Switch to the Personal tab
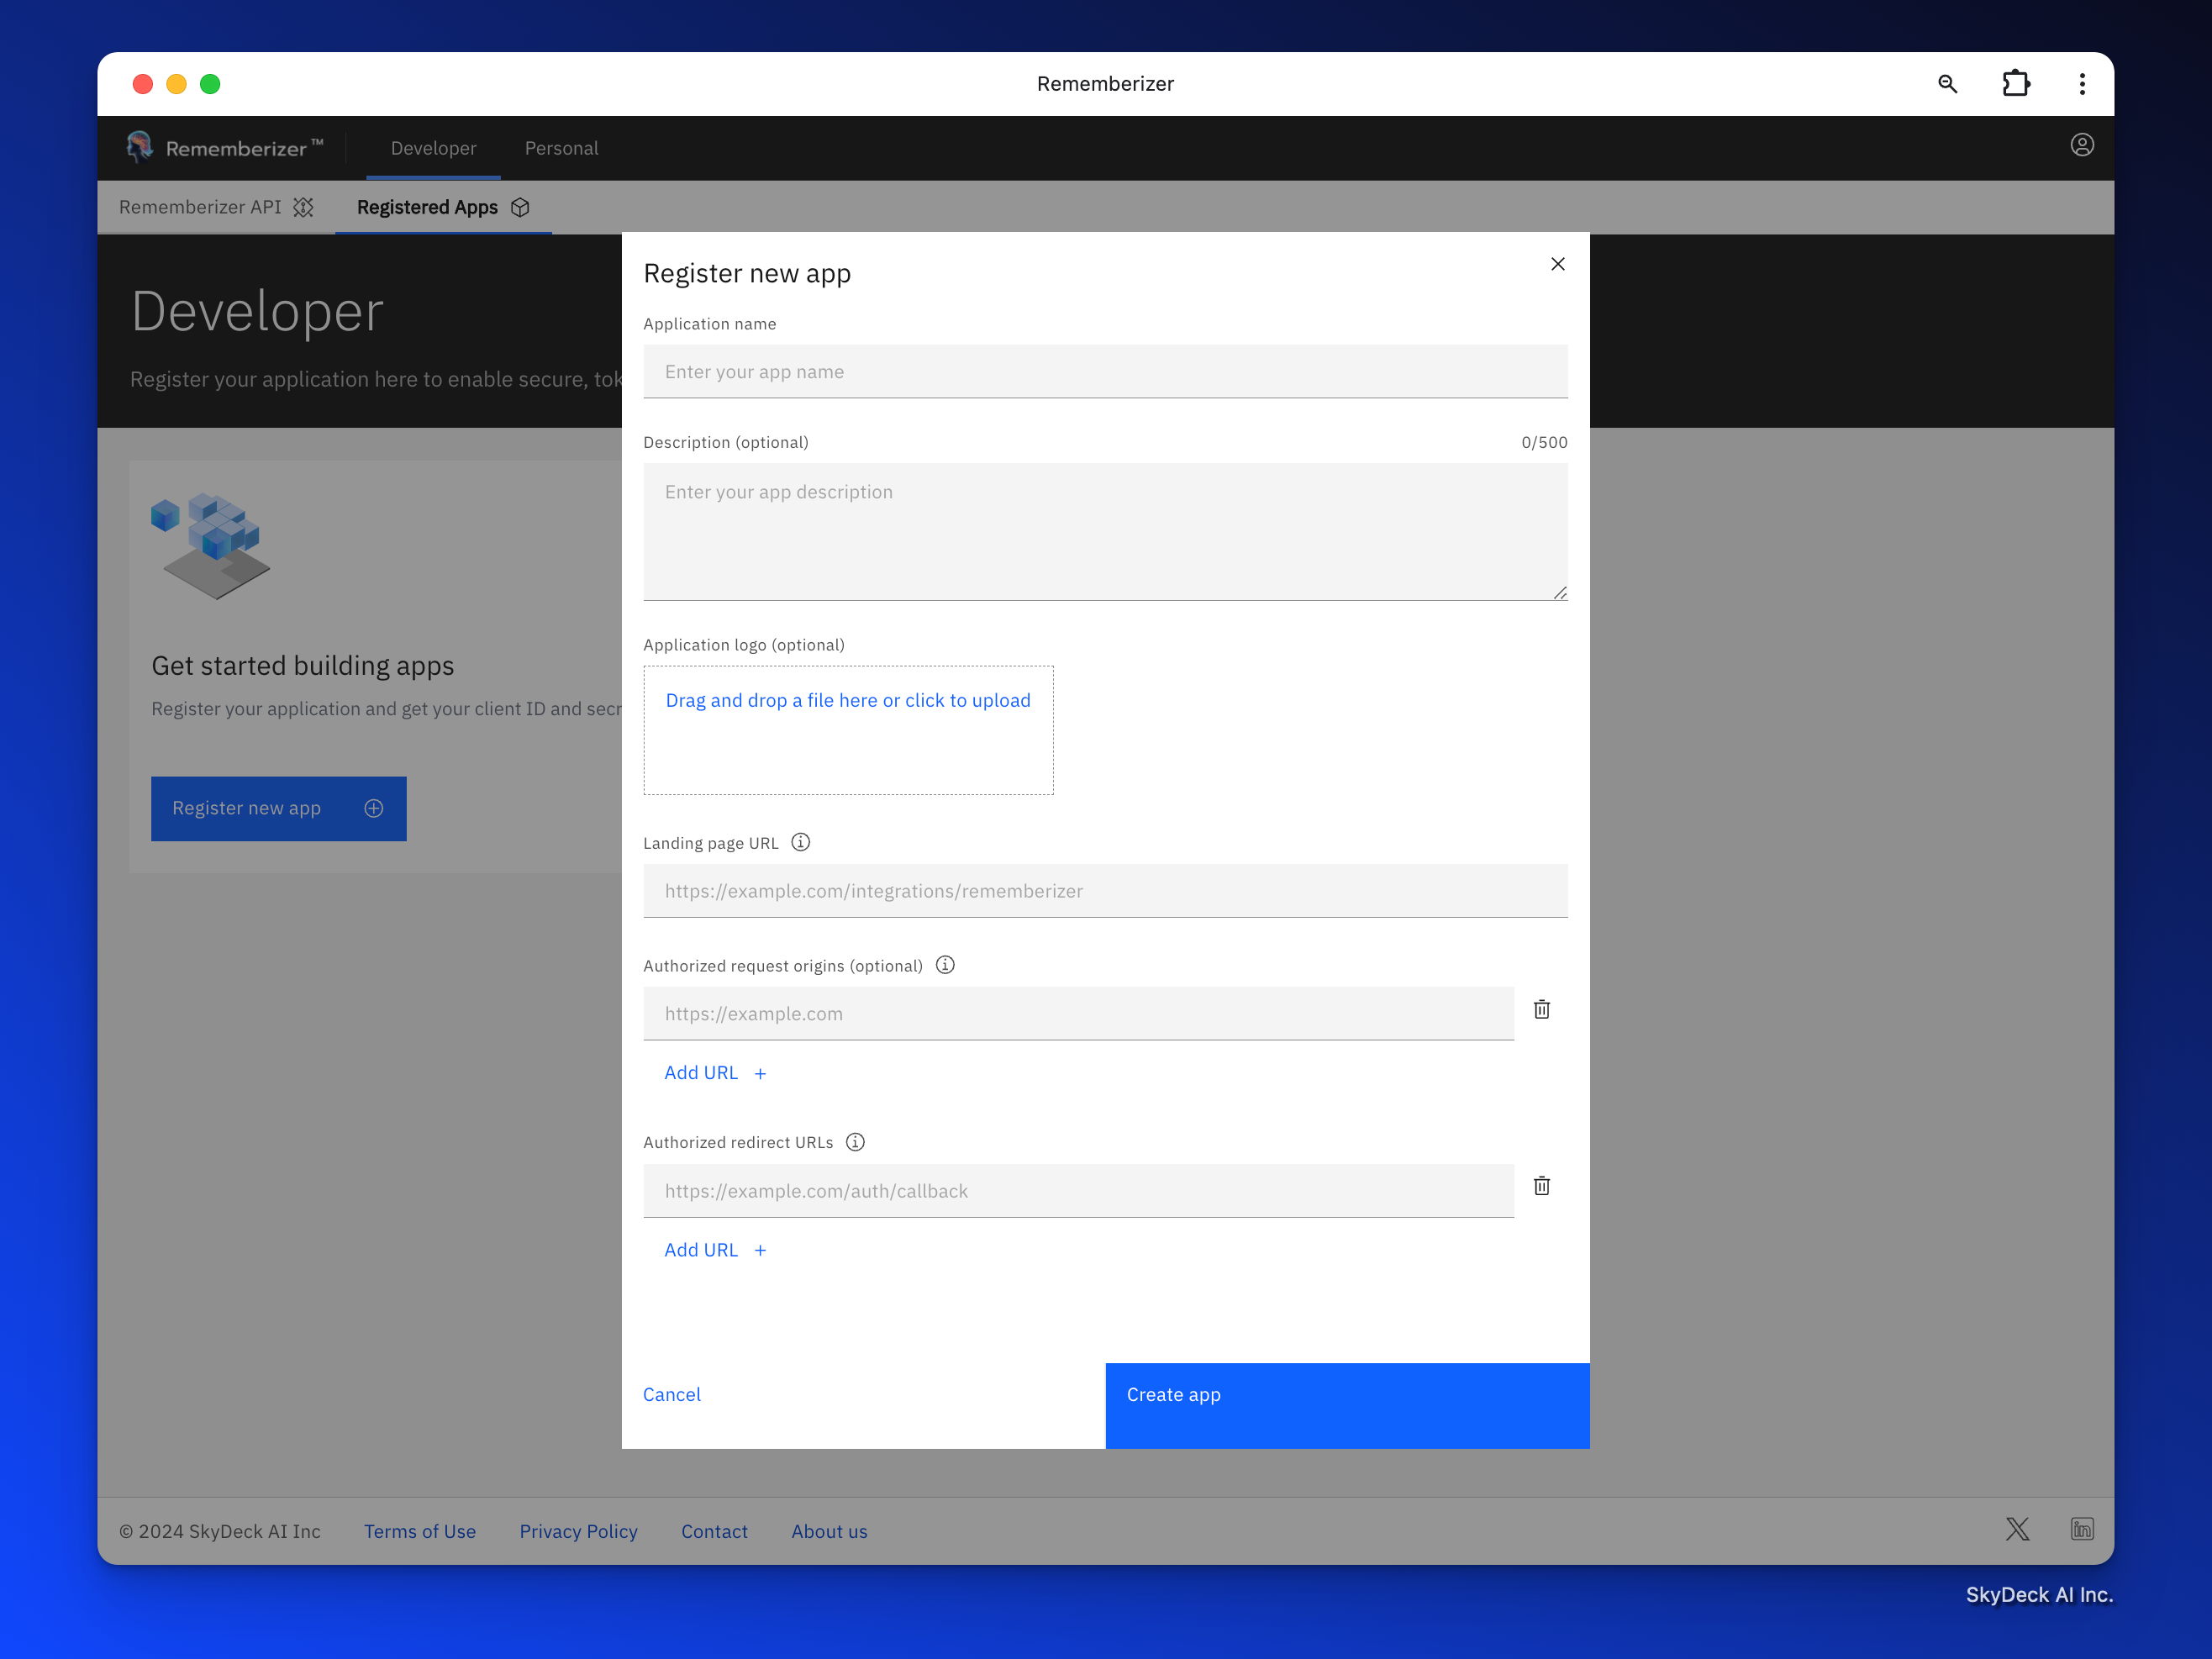 (561, 148)
